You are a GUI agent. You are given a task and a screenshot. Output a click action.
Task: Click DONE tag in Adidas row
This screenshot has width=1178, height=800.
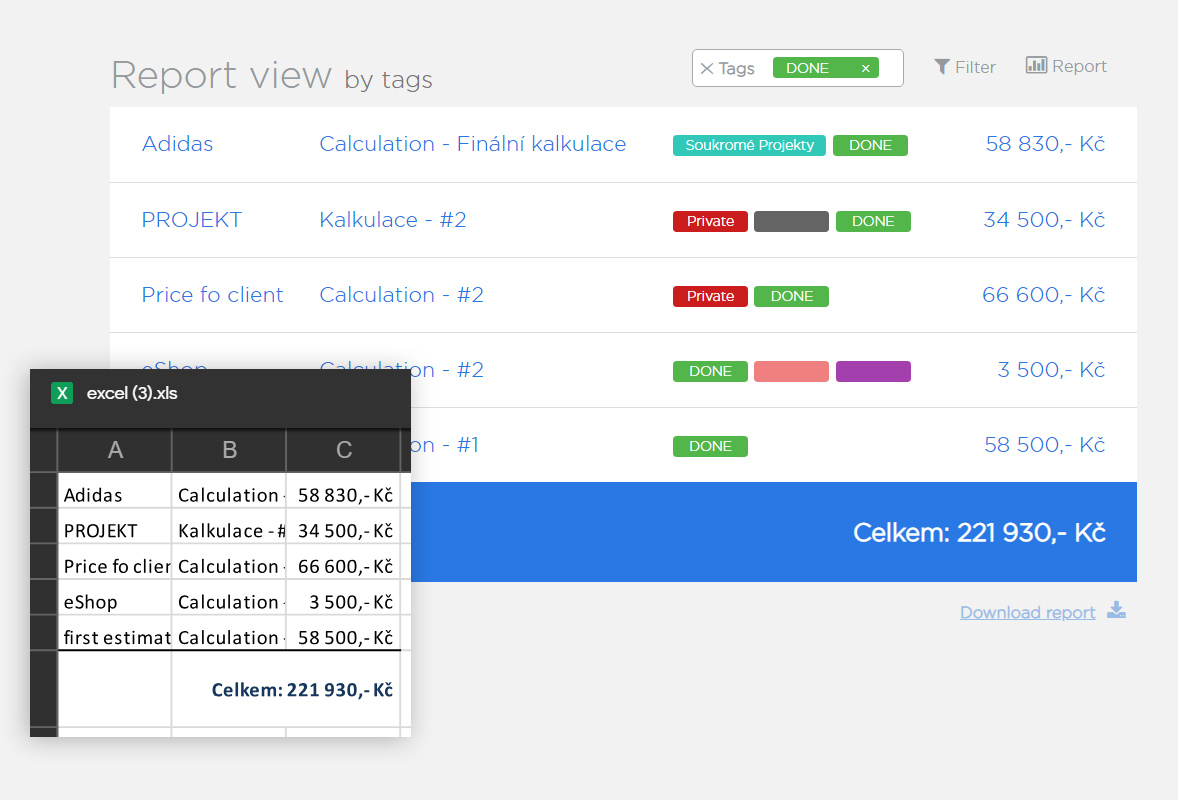(x=870, y=145)
